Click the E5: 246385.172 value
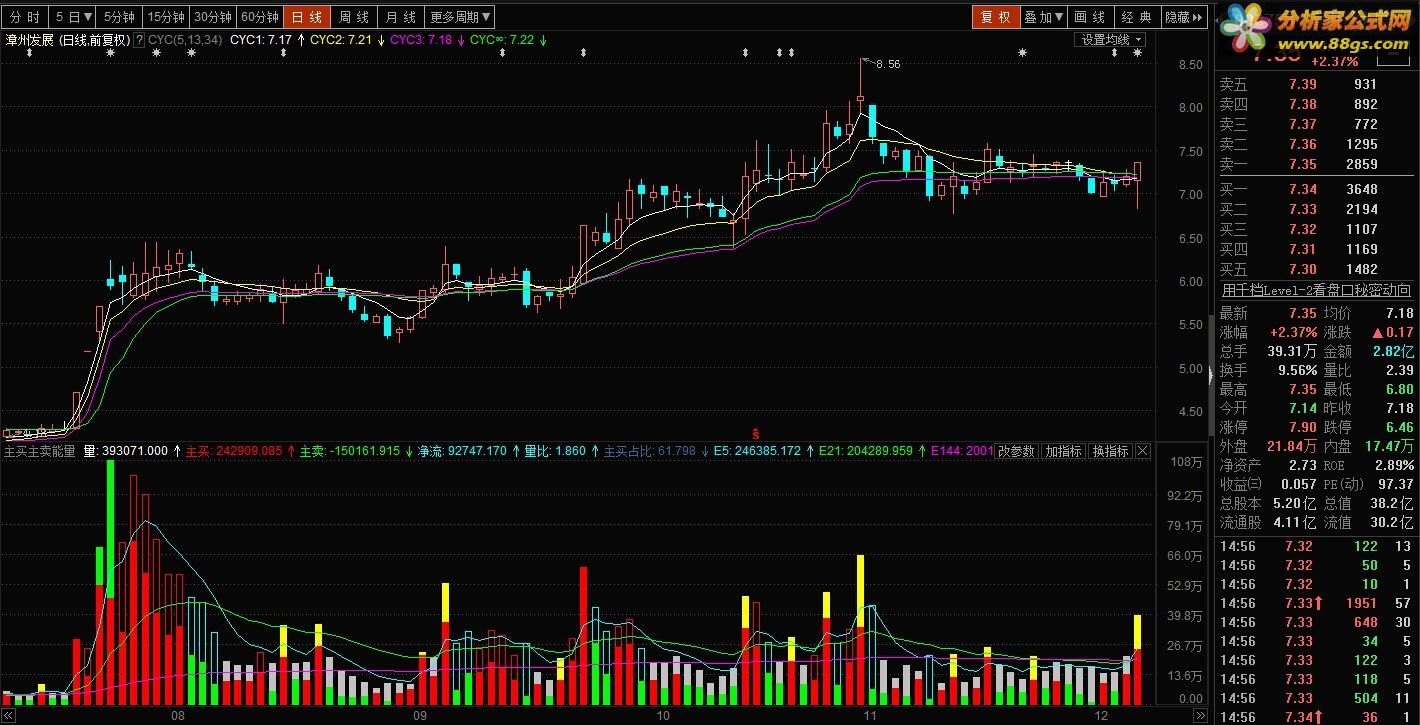 point(757,451)
